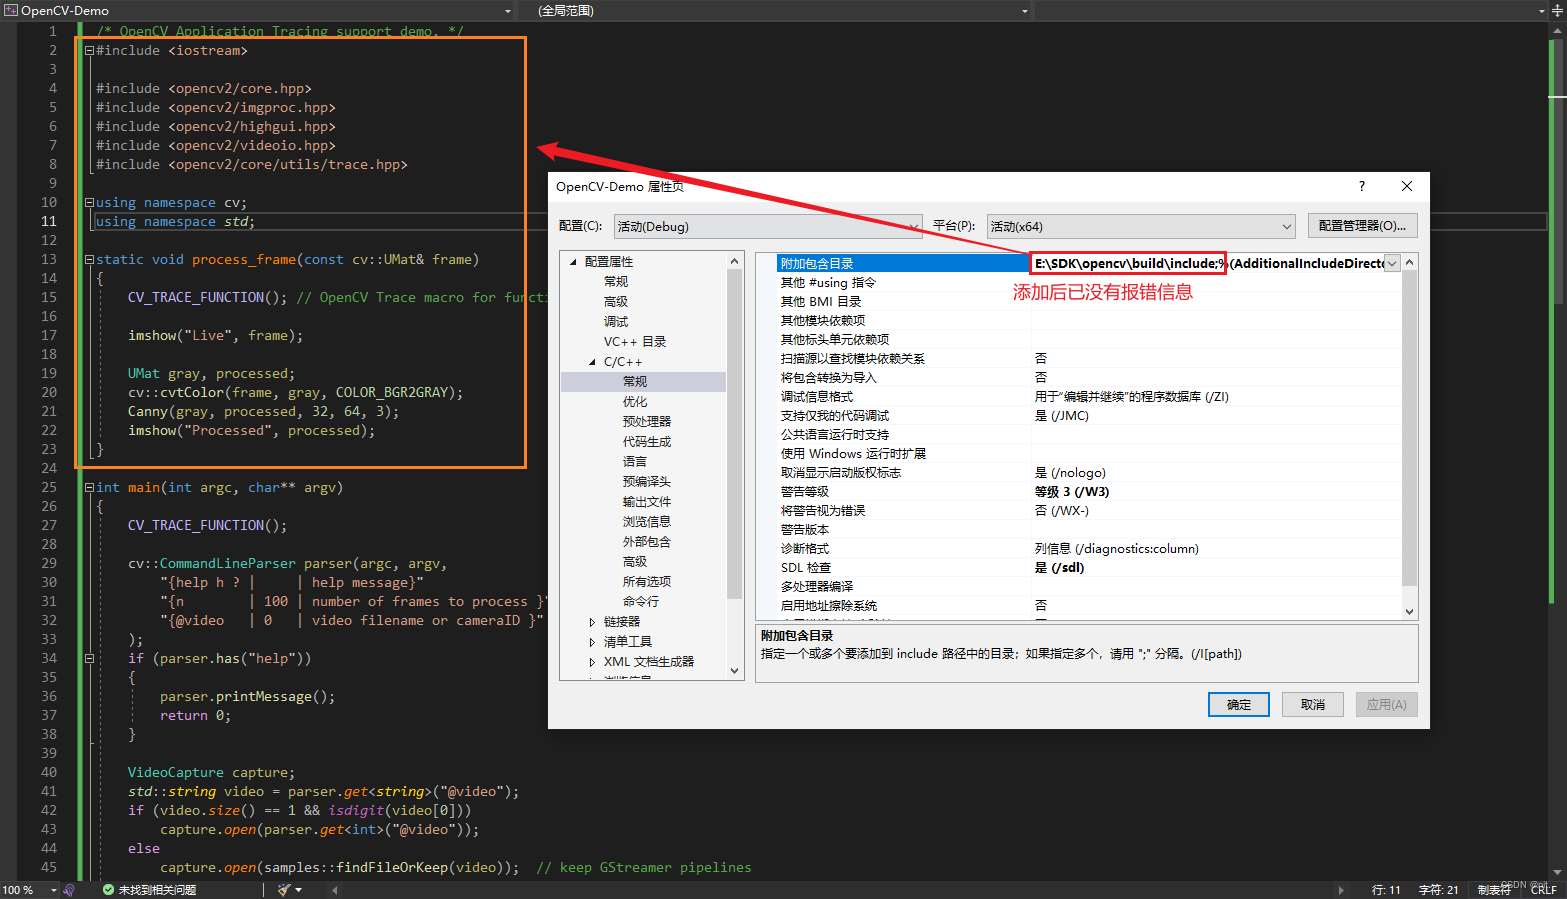Collapse the if block at line 34

[x=89, y=658]
